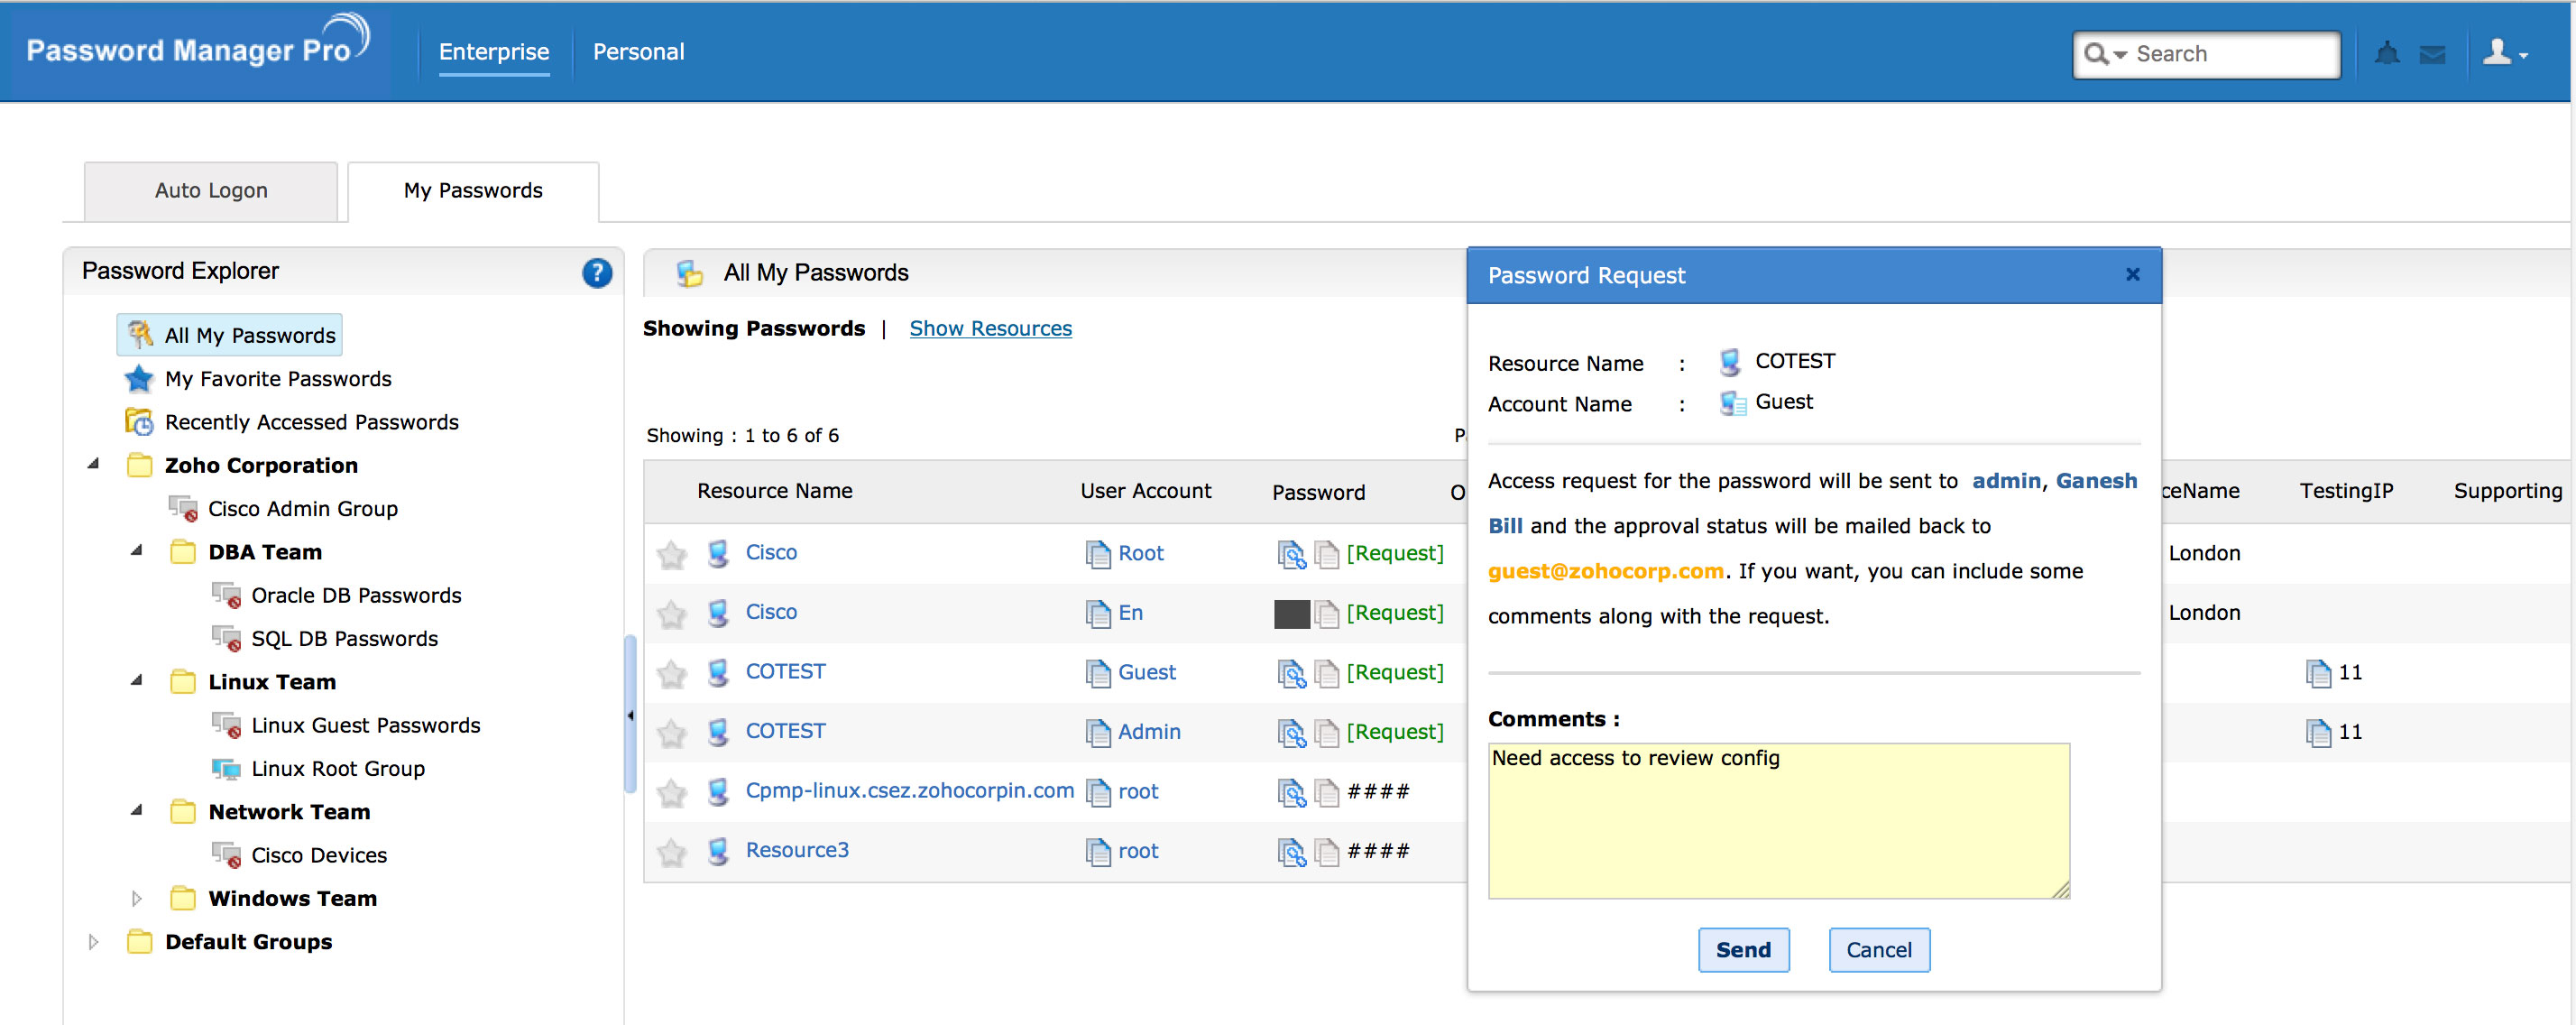Open the Personal menu tab

pos(638,52)
